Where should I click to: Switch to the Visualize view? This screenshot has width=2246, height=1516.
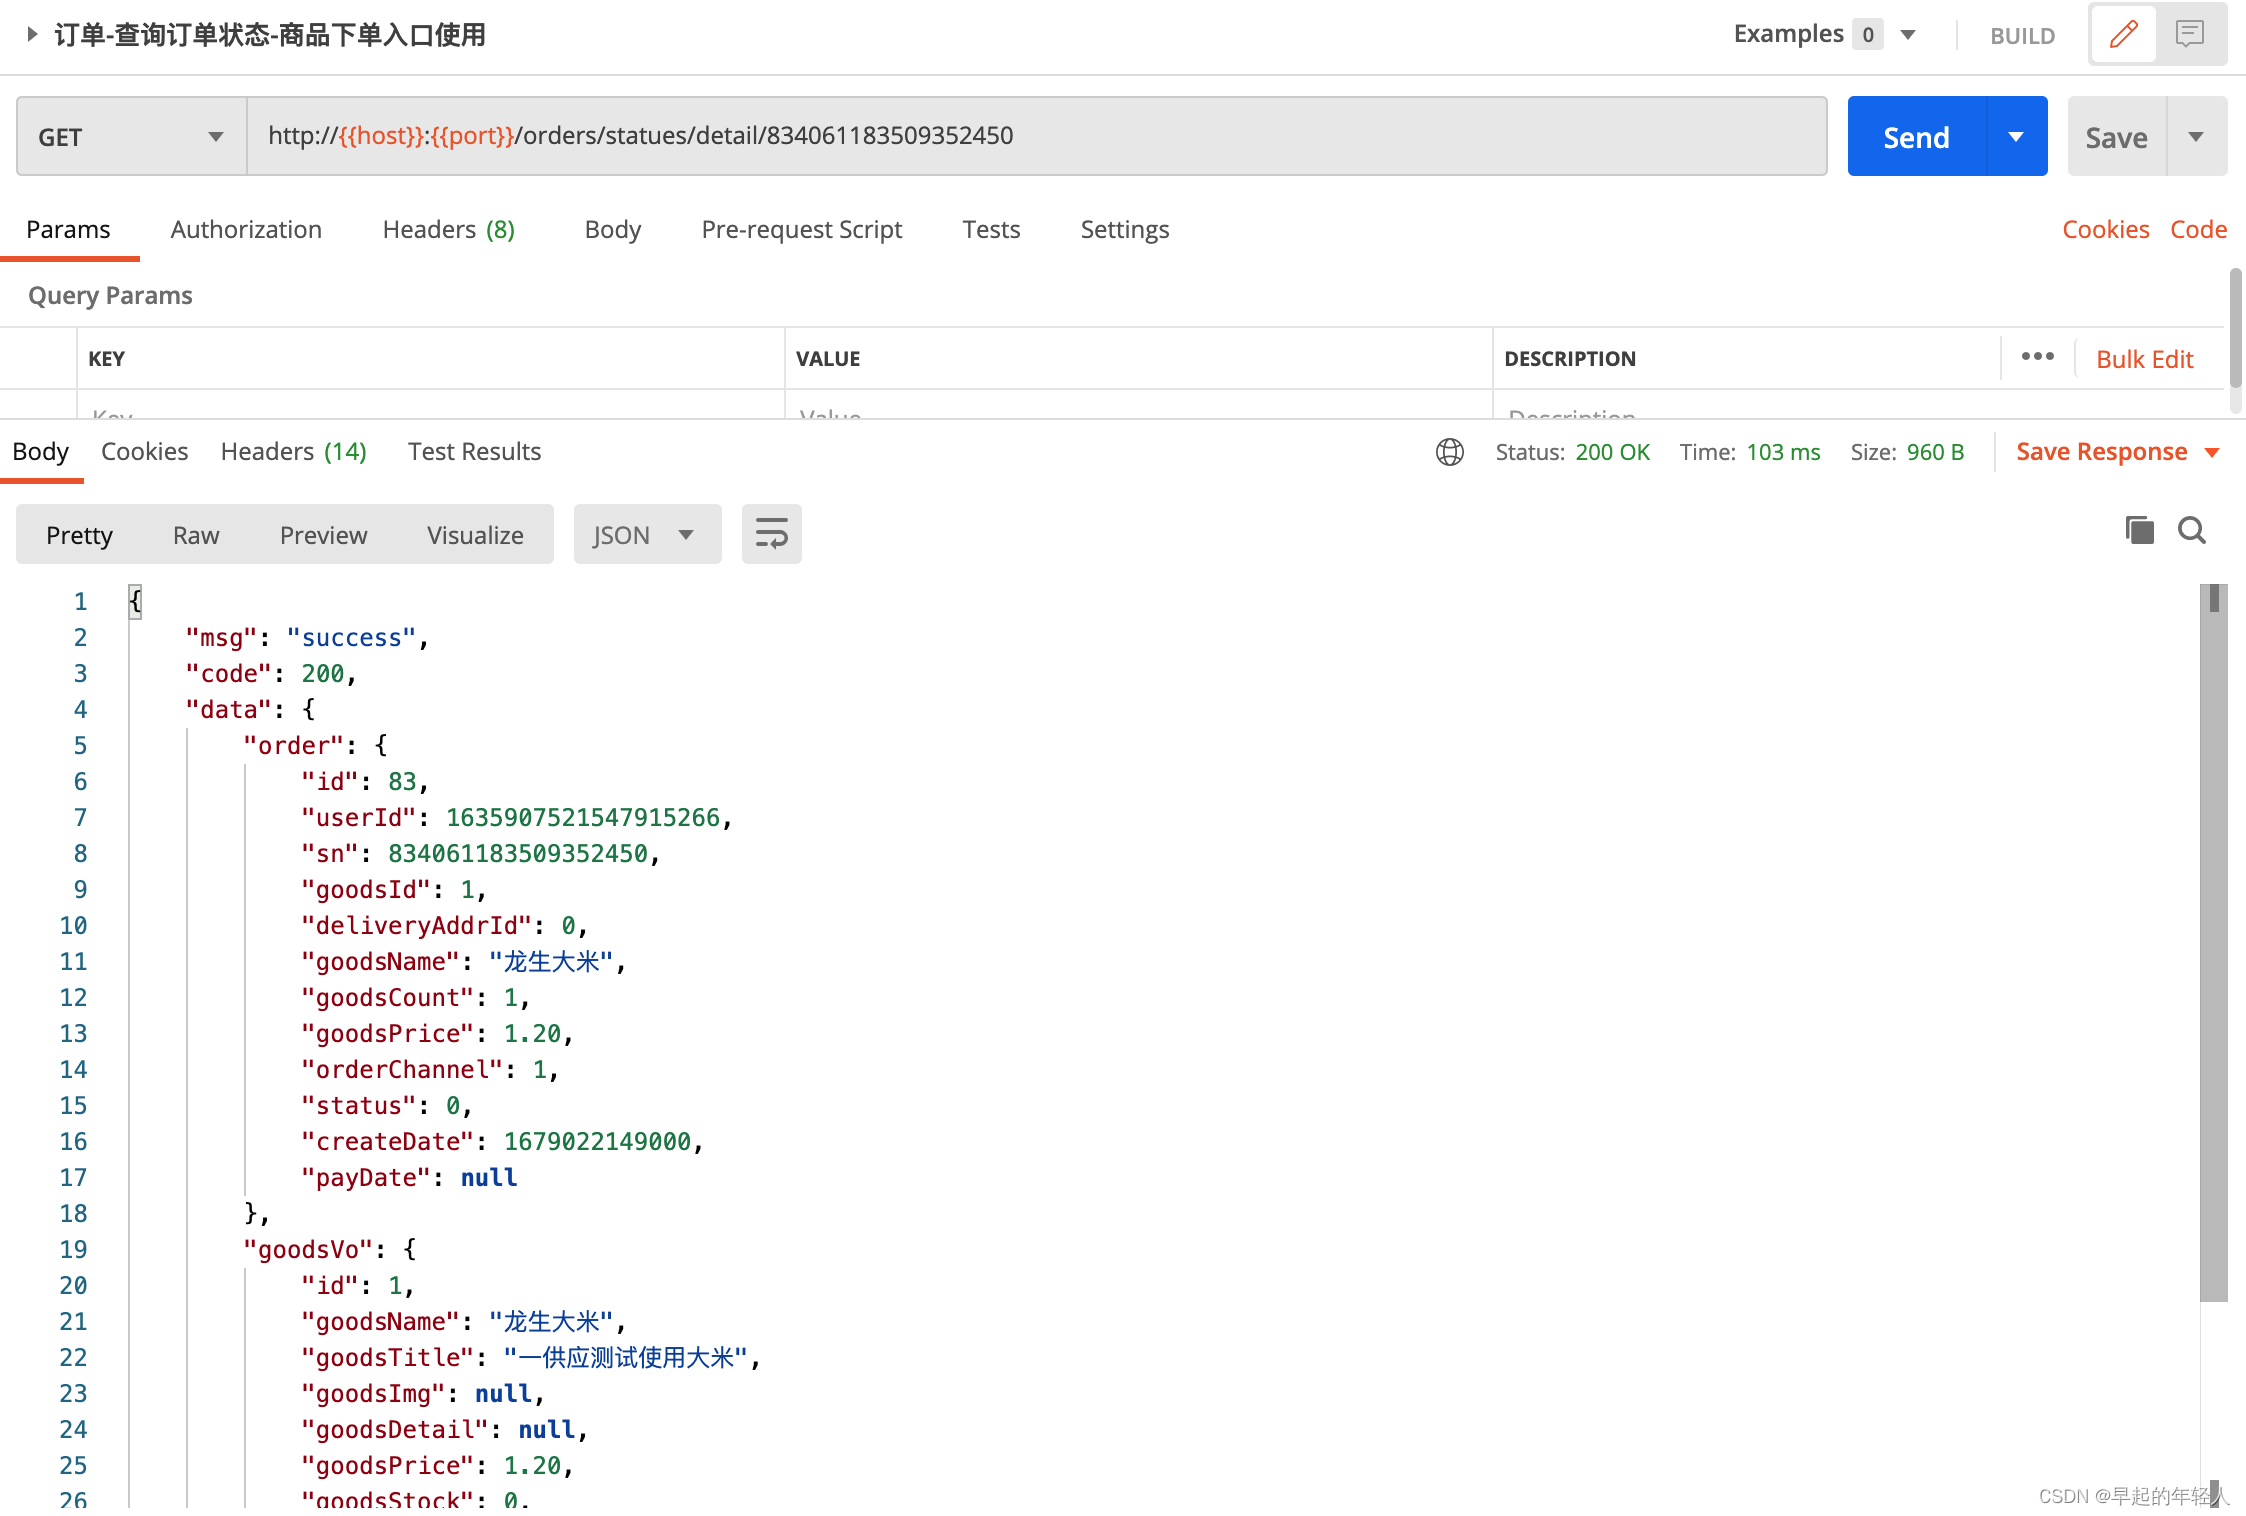point(475,535)
